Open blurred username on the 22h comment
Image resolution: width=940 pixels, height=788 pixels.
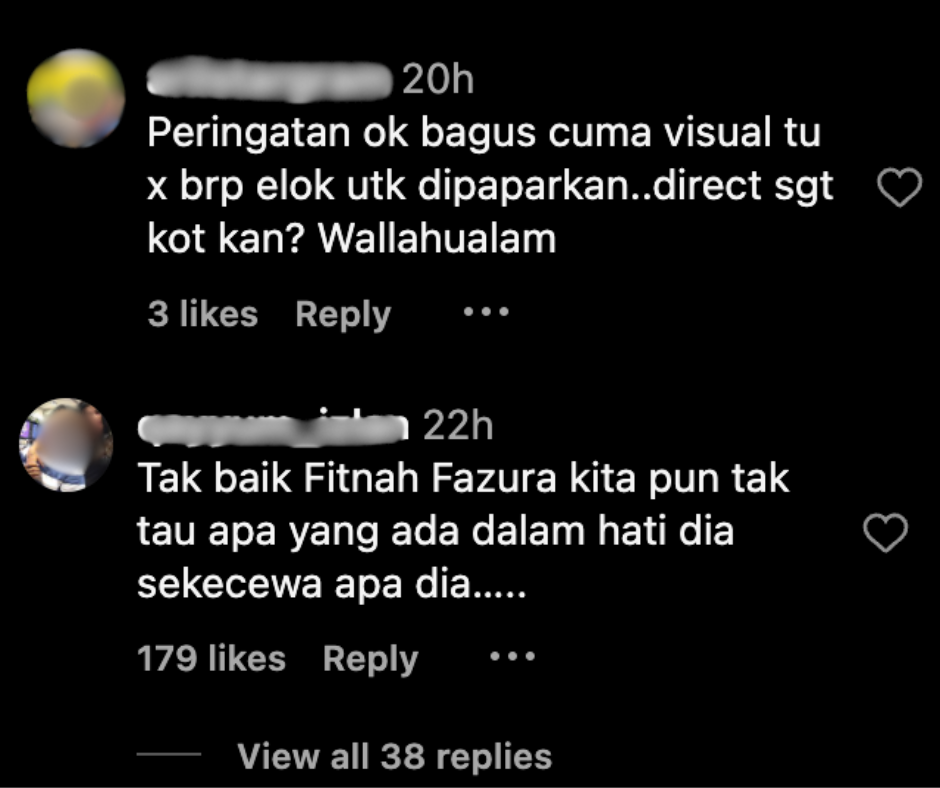pos(273,428)
